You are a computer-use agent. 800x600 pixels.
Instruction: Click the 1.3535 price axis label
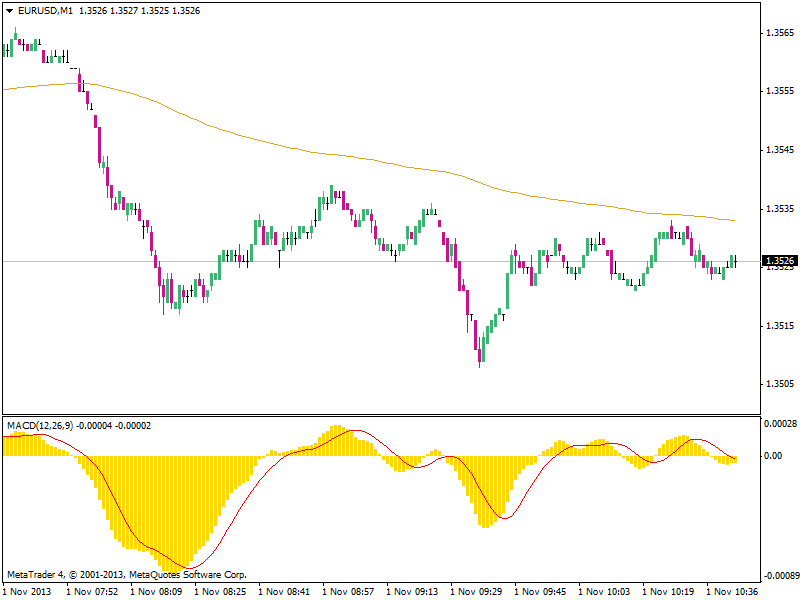(780, 209)
